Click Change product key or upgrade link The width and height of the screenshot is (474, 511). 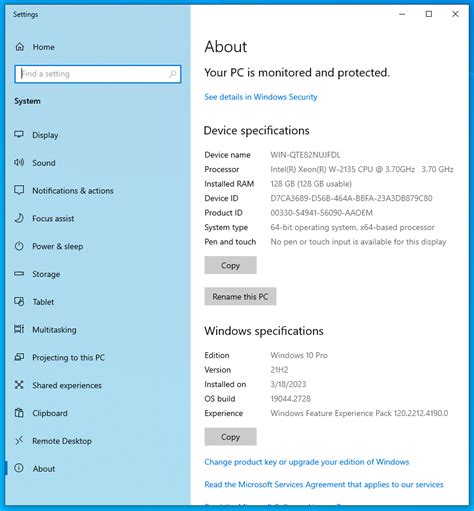pyautogui.click(x=307, y=462)
